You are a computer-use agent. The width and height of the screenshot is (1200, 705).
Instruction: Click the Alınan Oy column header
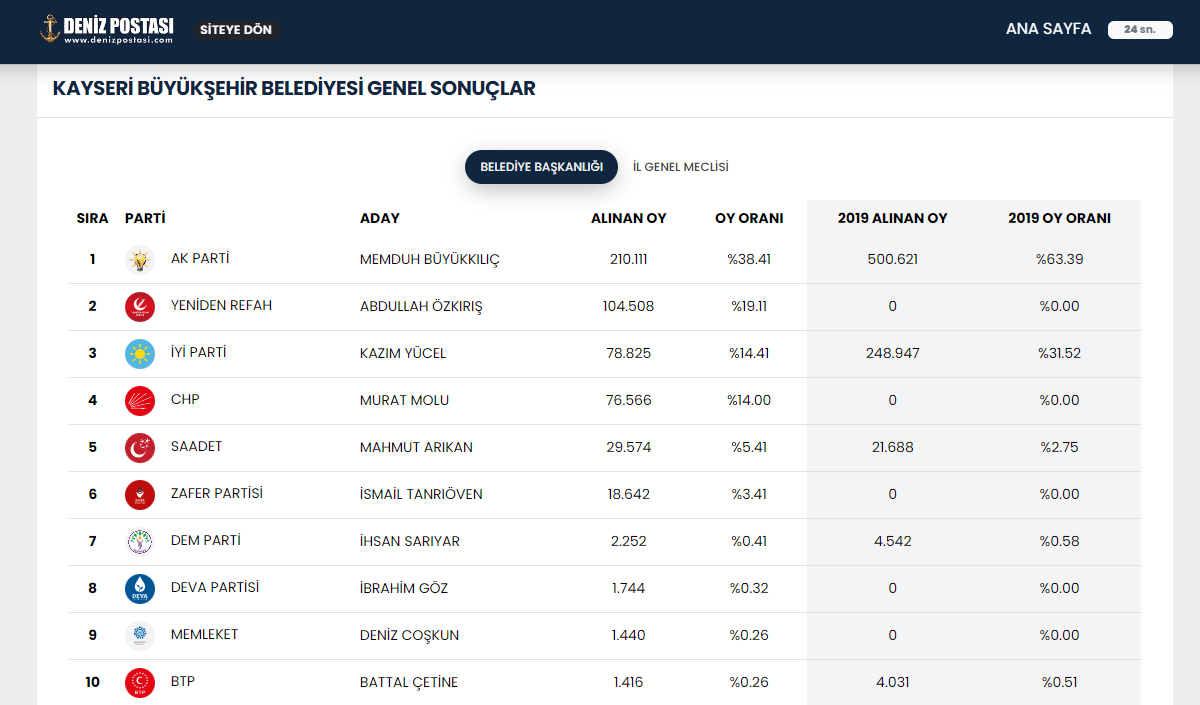click(x=629, y=218)
